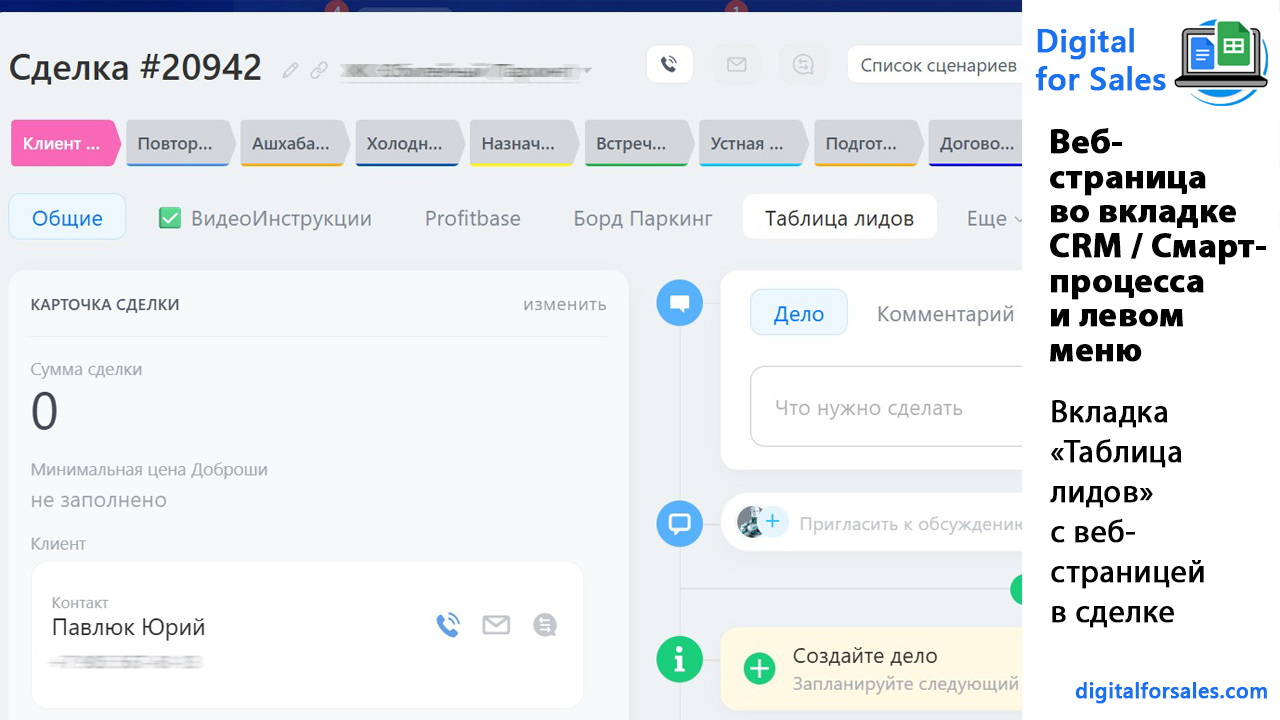Click the copy link icon beside deal title
Viewport: 1280px width, 720px height.
point(319,70)
